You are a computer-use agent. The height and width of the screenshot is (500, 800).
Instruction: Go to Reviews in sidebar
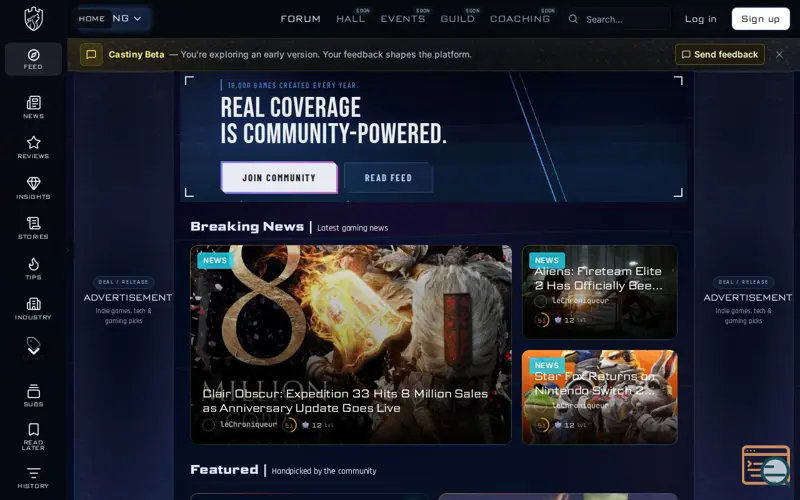coord(33,147)
